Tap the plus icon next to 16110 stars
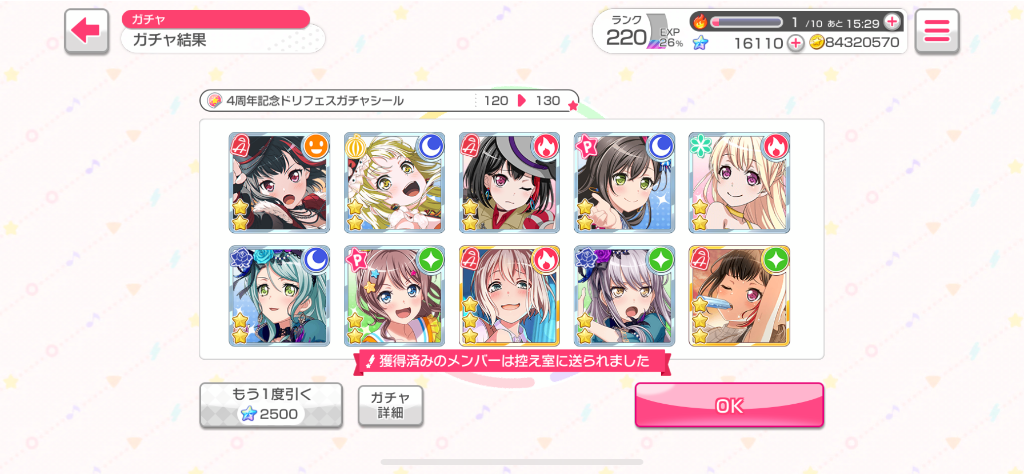1024x474 pixels. 795,43
